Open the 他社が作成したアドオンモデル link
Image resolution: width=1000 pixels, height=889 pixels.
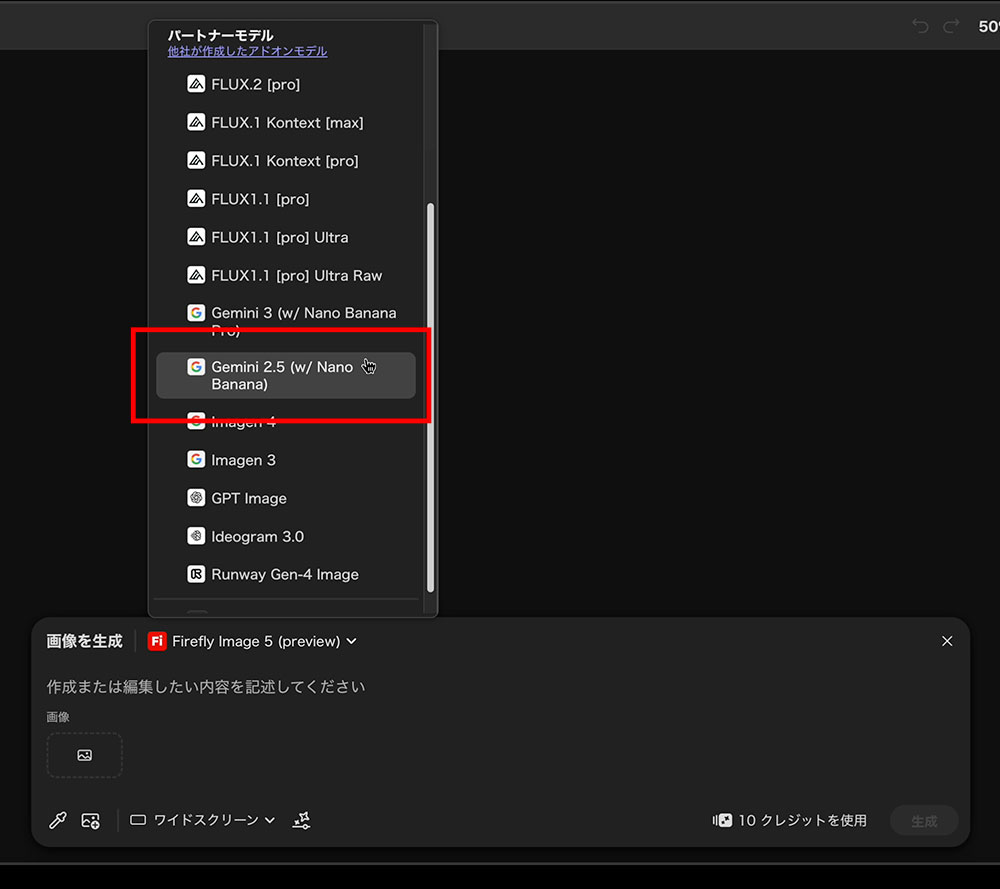point(247,51)
